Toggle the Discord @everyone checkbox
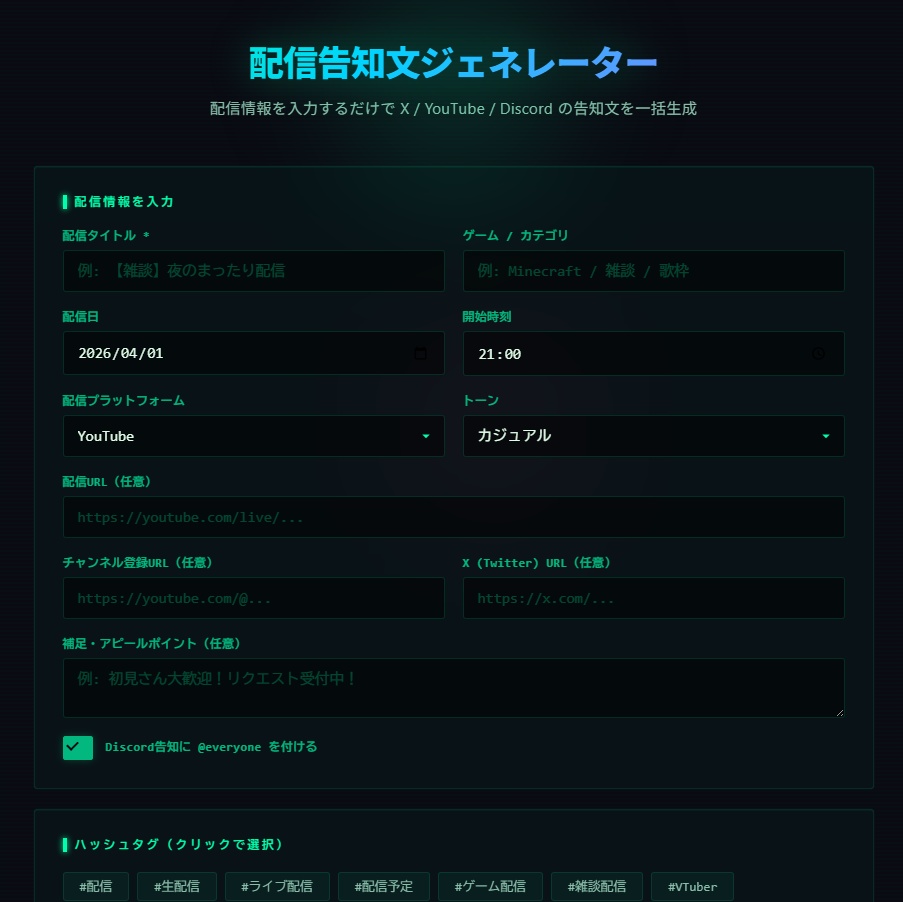This screenshot has width=903, height=902. (x=78, y=747)
